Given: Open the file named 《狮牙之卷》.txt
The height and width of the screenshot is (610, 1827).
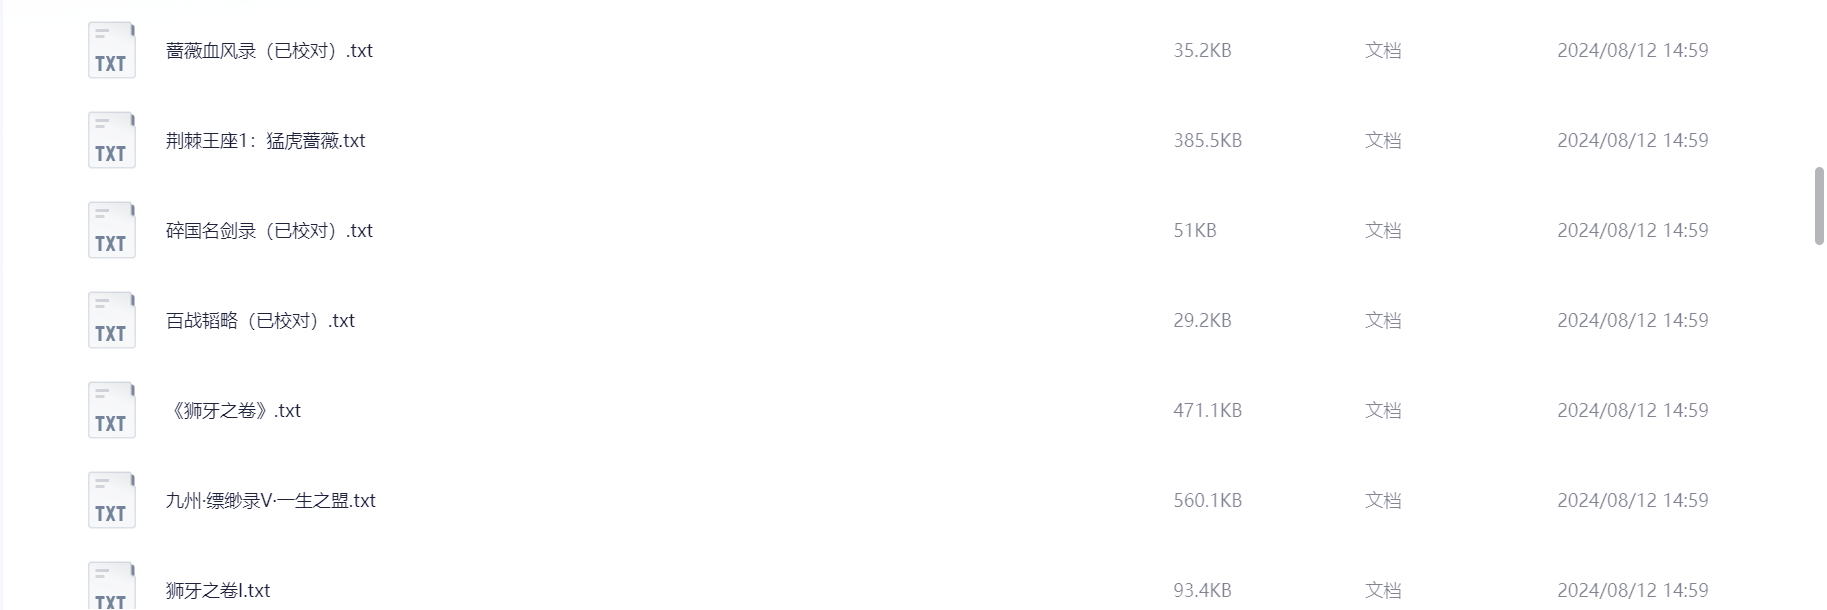Looking at the screenshot, I should coord(233,411).
